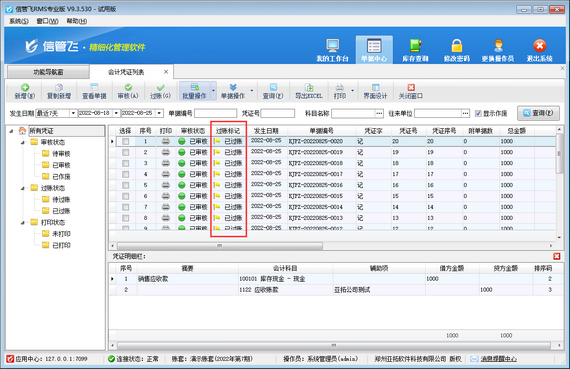The height and width of the screenshot is (369, 570).
Task: Collapse the 审核状态 tree node
Action: click(23, 143)
